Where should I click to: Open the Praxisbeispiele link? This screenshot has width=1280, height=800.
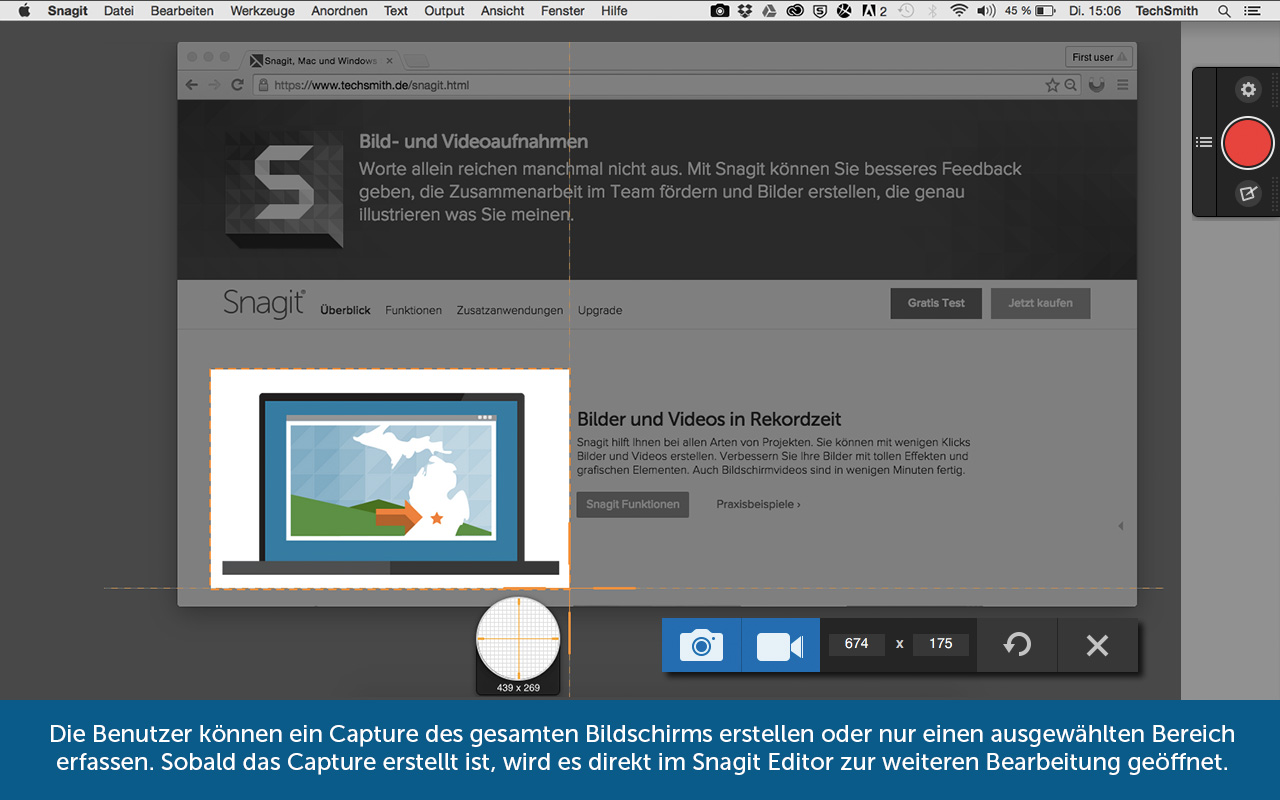(x=758, y=504)
